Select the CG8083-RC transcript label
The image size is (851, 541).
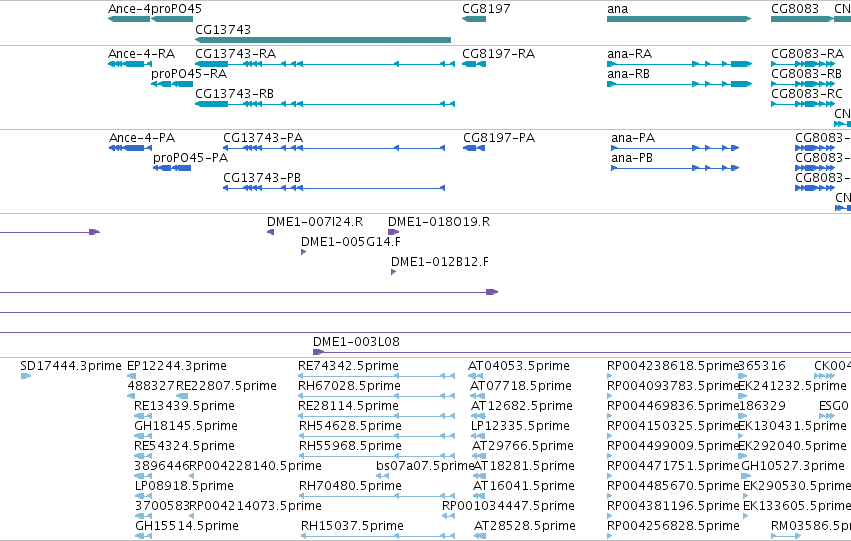click(x=806, y=94)
